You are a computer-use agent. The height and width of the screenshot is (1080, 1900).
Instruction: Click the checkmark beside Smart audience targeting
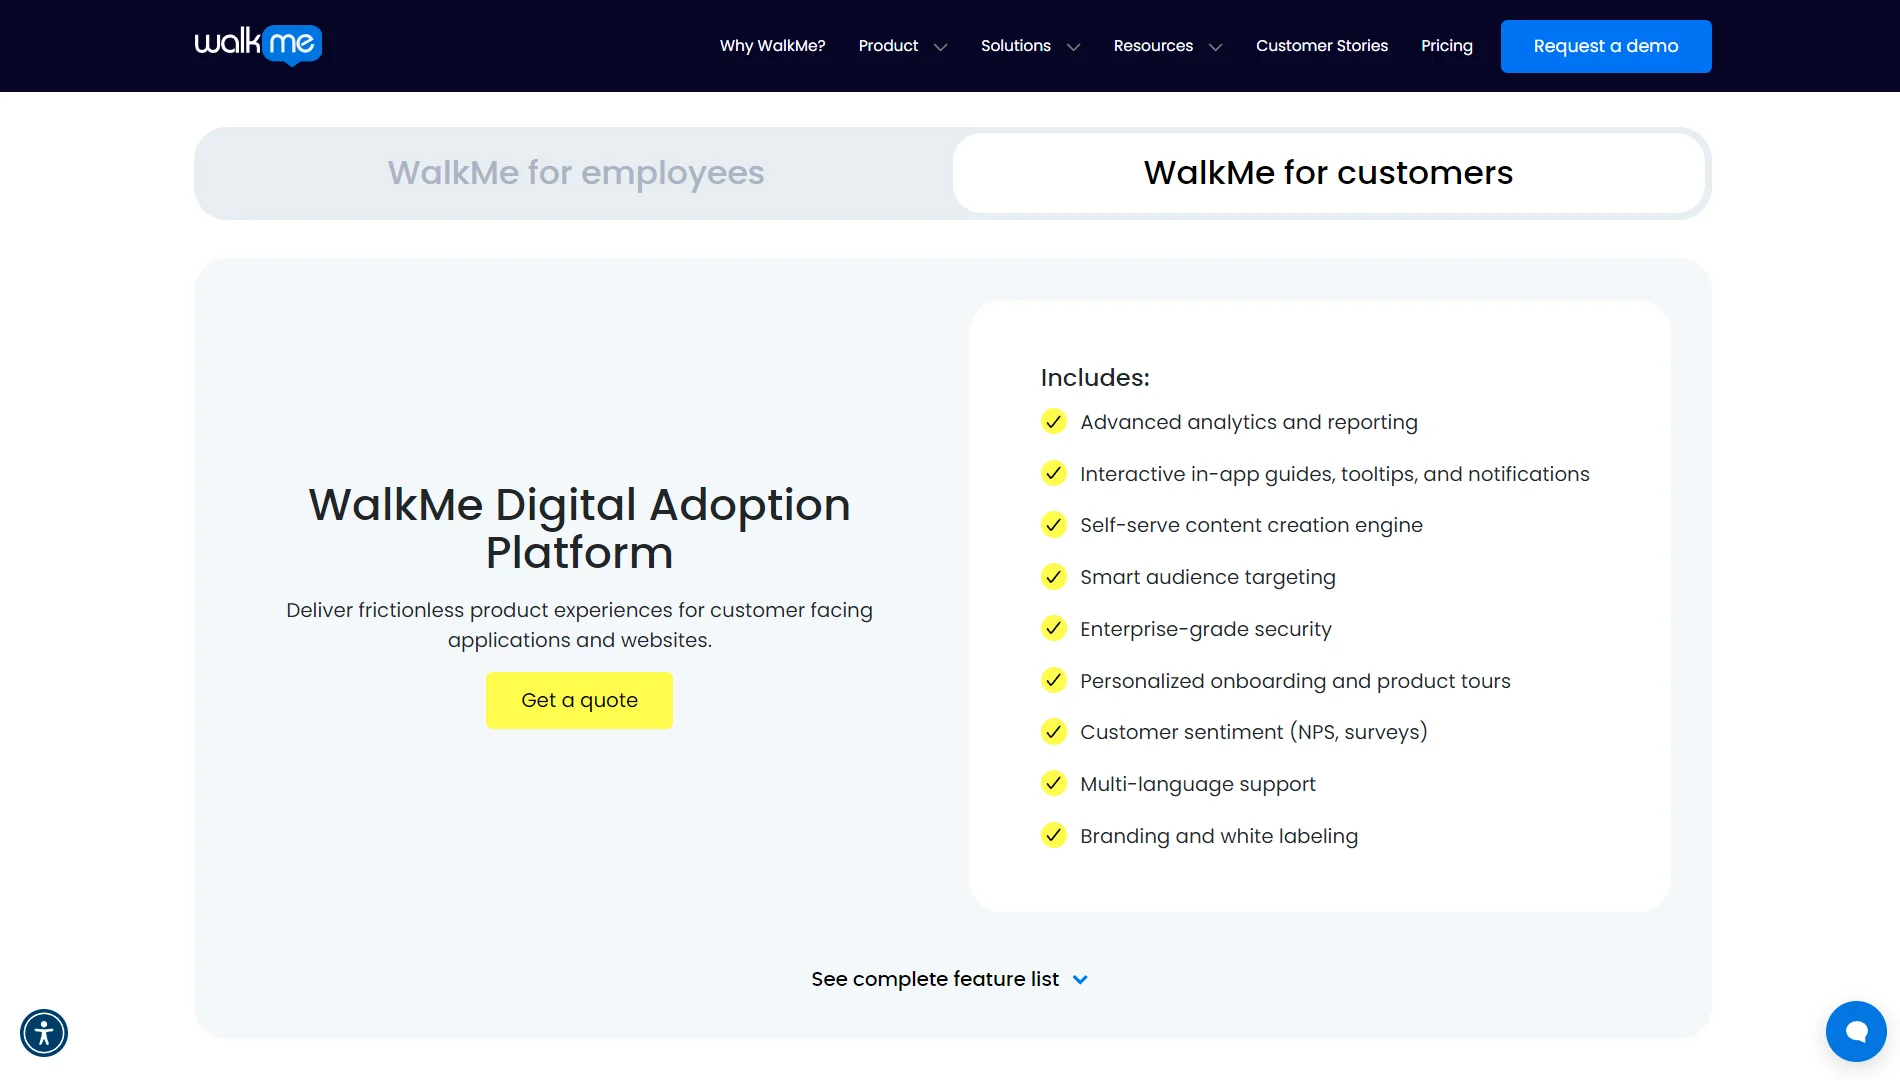click(x=1053, y=577)
